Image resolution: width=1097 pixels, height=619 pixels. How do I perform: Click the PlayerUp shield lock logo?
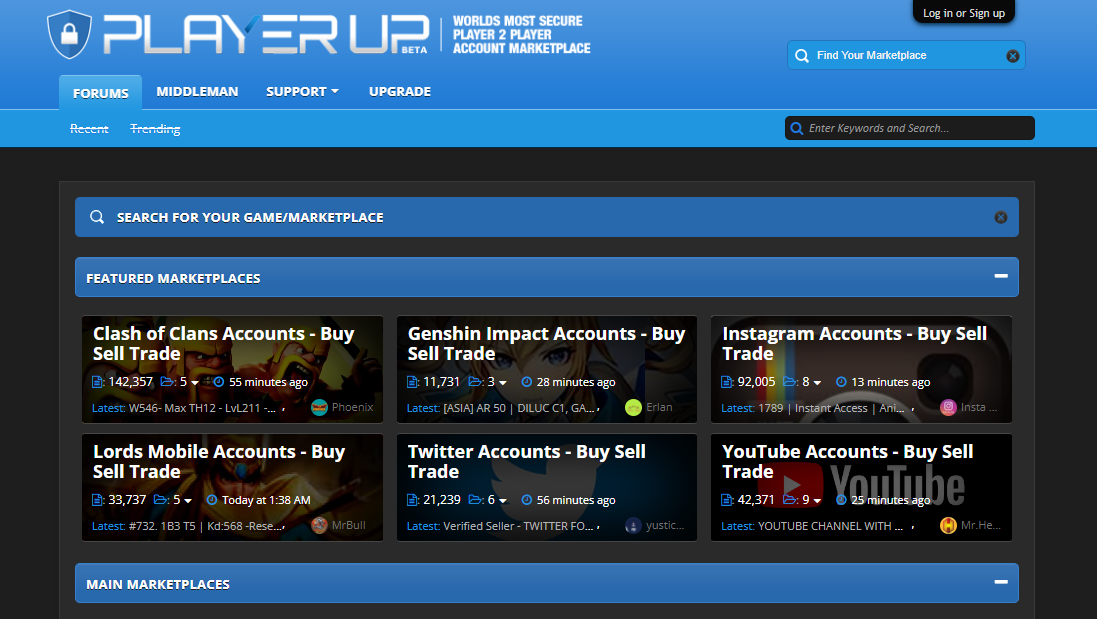tap(69, 34)
